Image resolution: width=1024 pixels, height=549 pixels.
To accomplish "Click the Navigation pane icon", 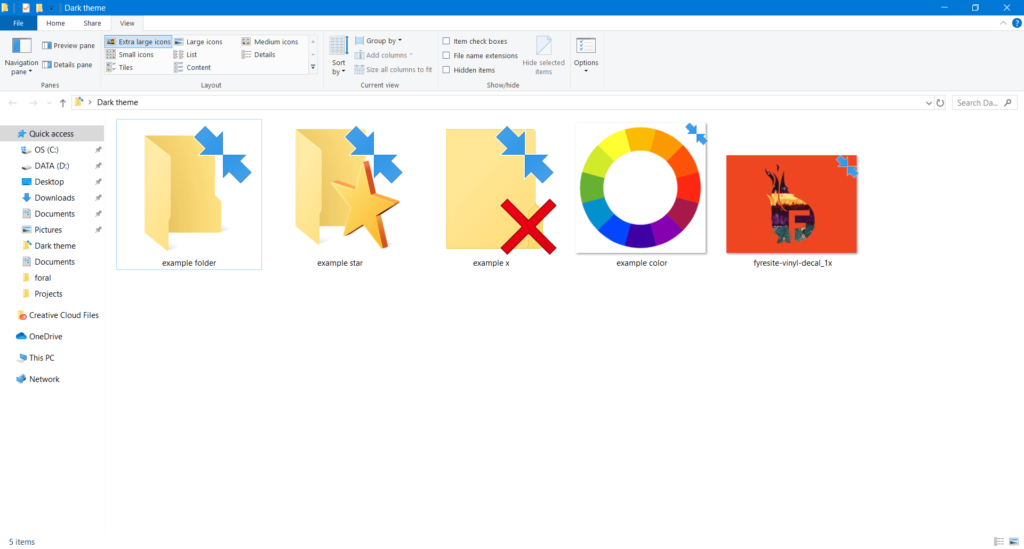I will (x=21, y=47).
